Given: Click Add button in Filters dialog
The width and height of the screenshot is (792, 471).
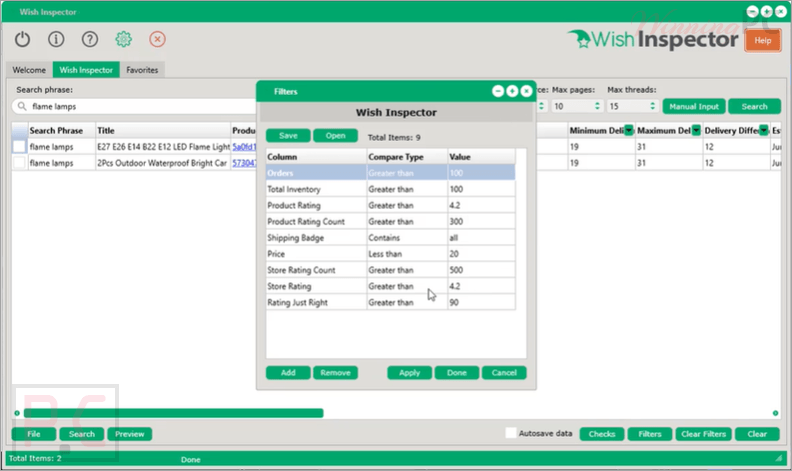Looking at the screenshot, I should (x=288, y=372).
